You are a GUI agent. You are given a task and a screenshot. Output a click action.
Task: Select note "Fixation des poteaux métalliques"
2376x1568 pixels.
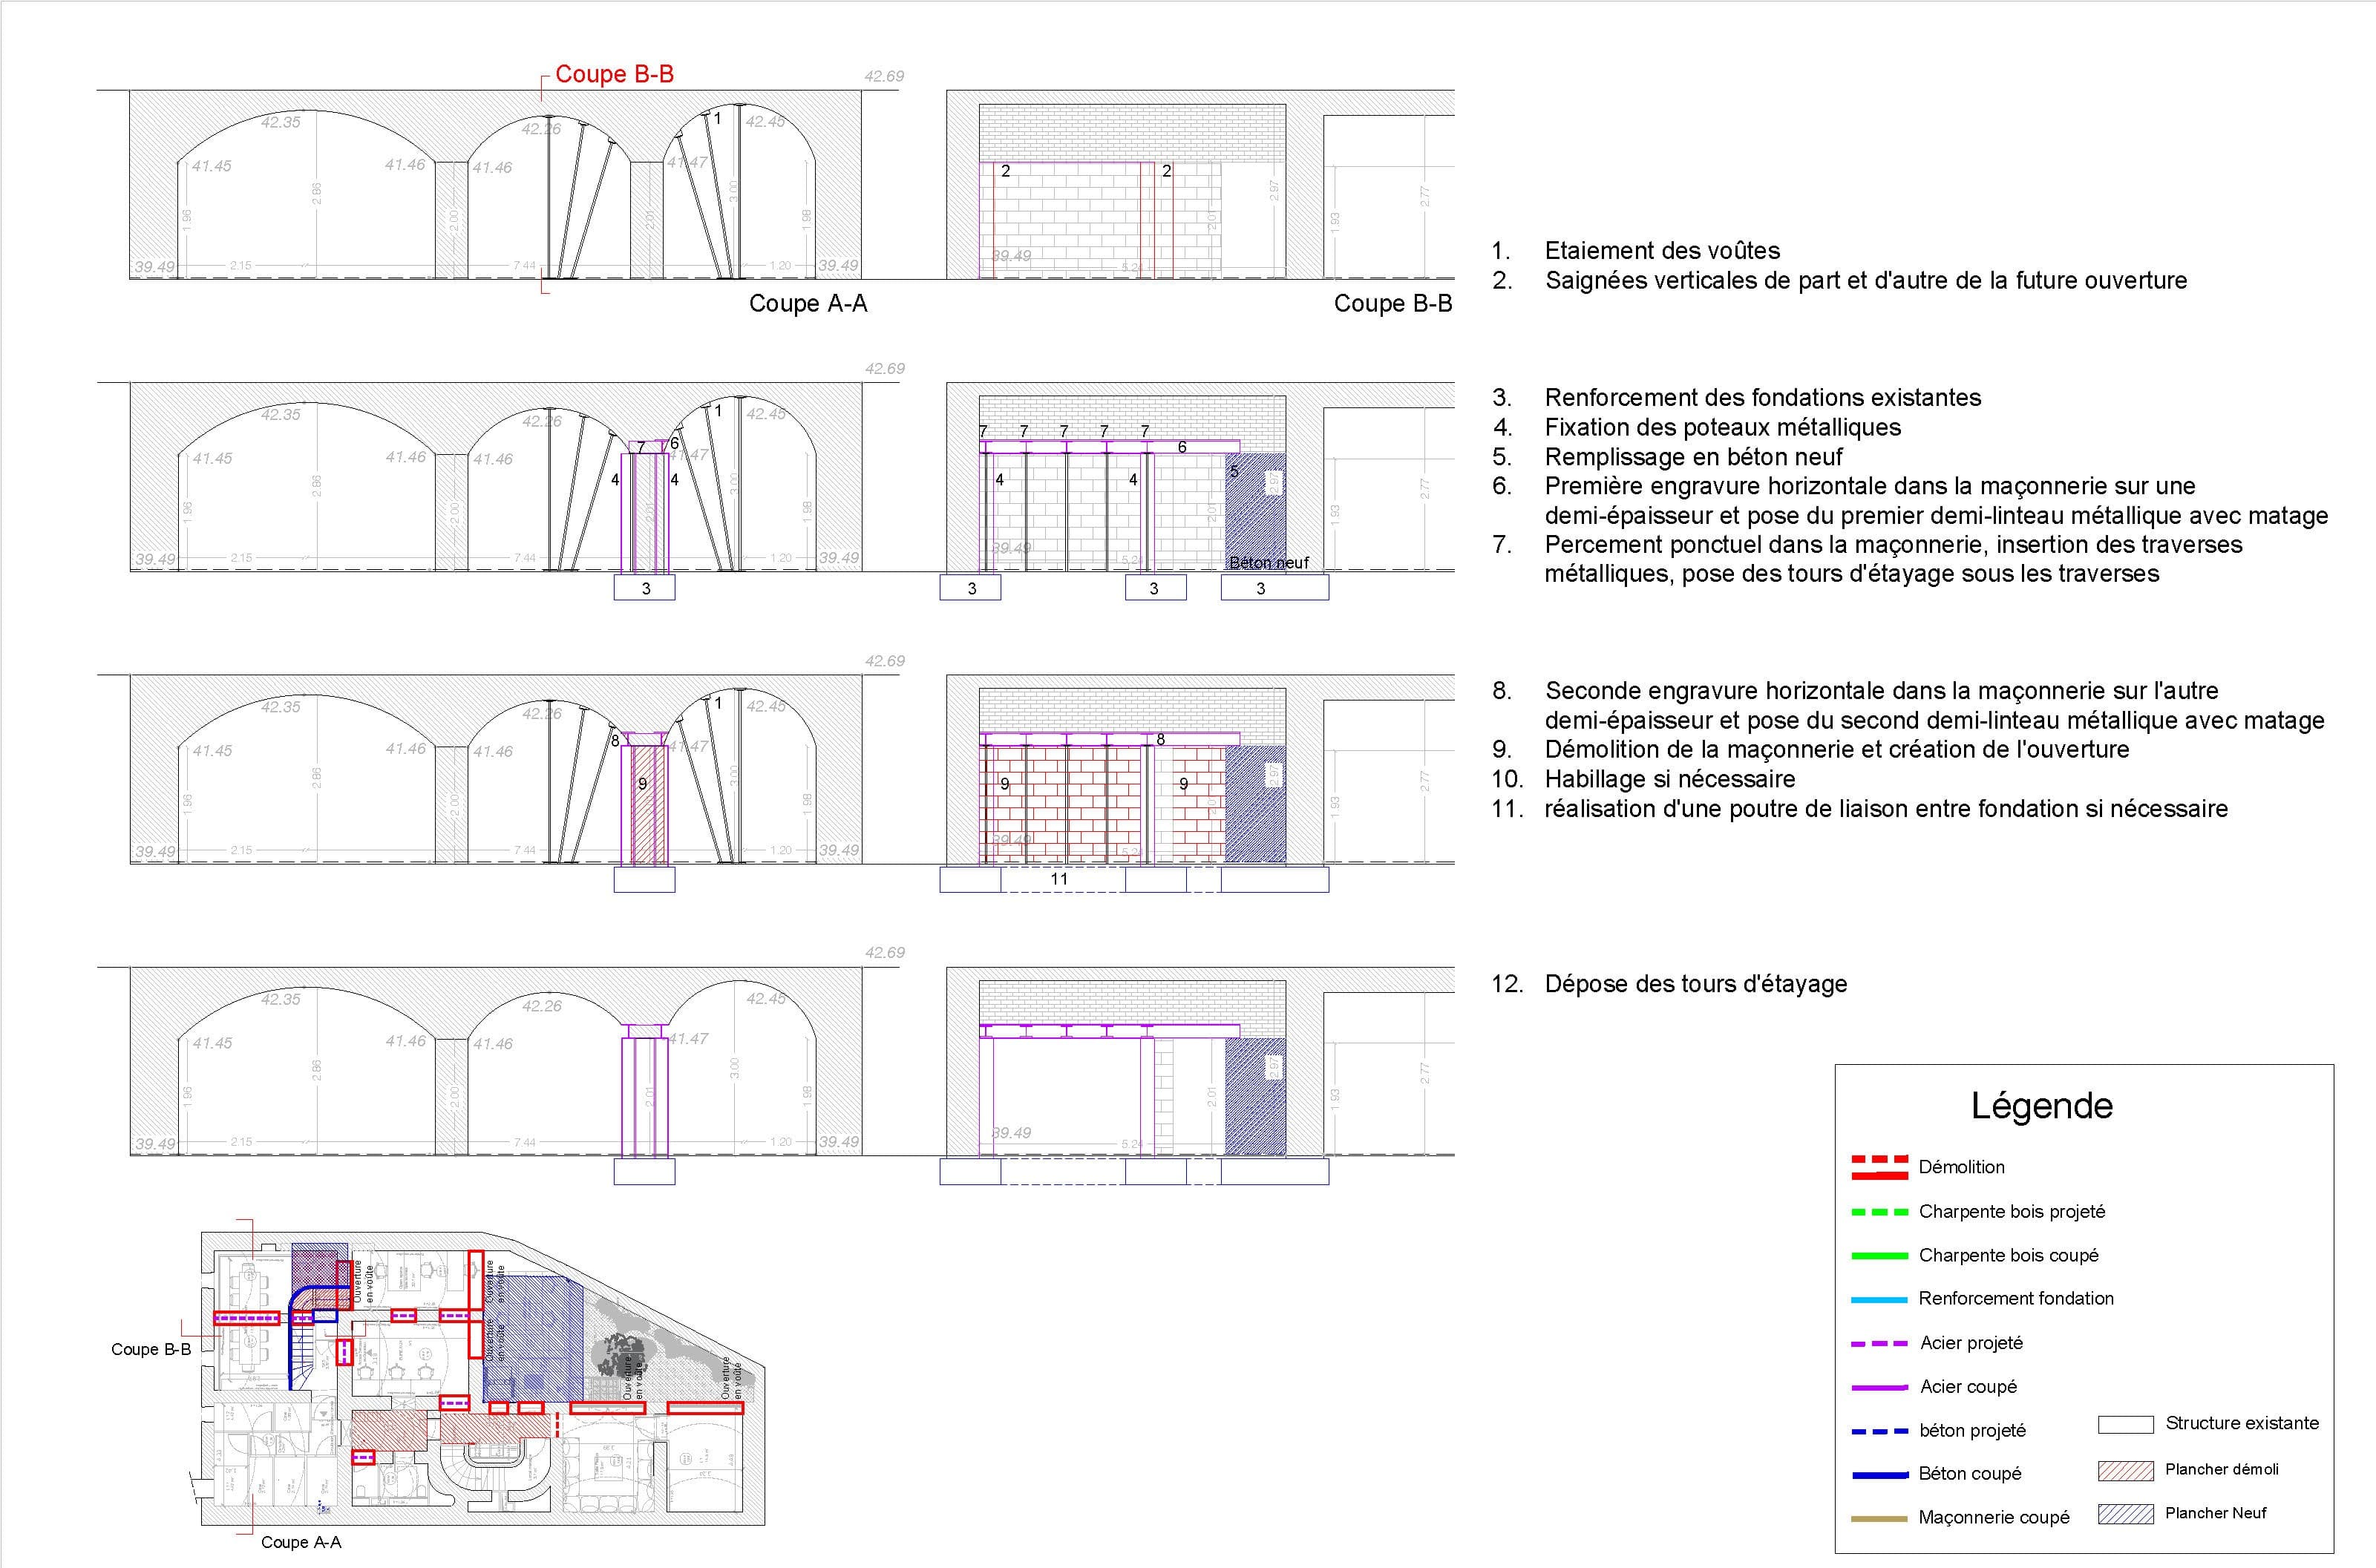pyautogui.click(x=1722, y=428)
